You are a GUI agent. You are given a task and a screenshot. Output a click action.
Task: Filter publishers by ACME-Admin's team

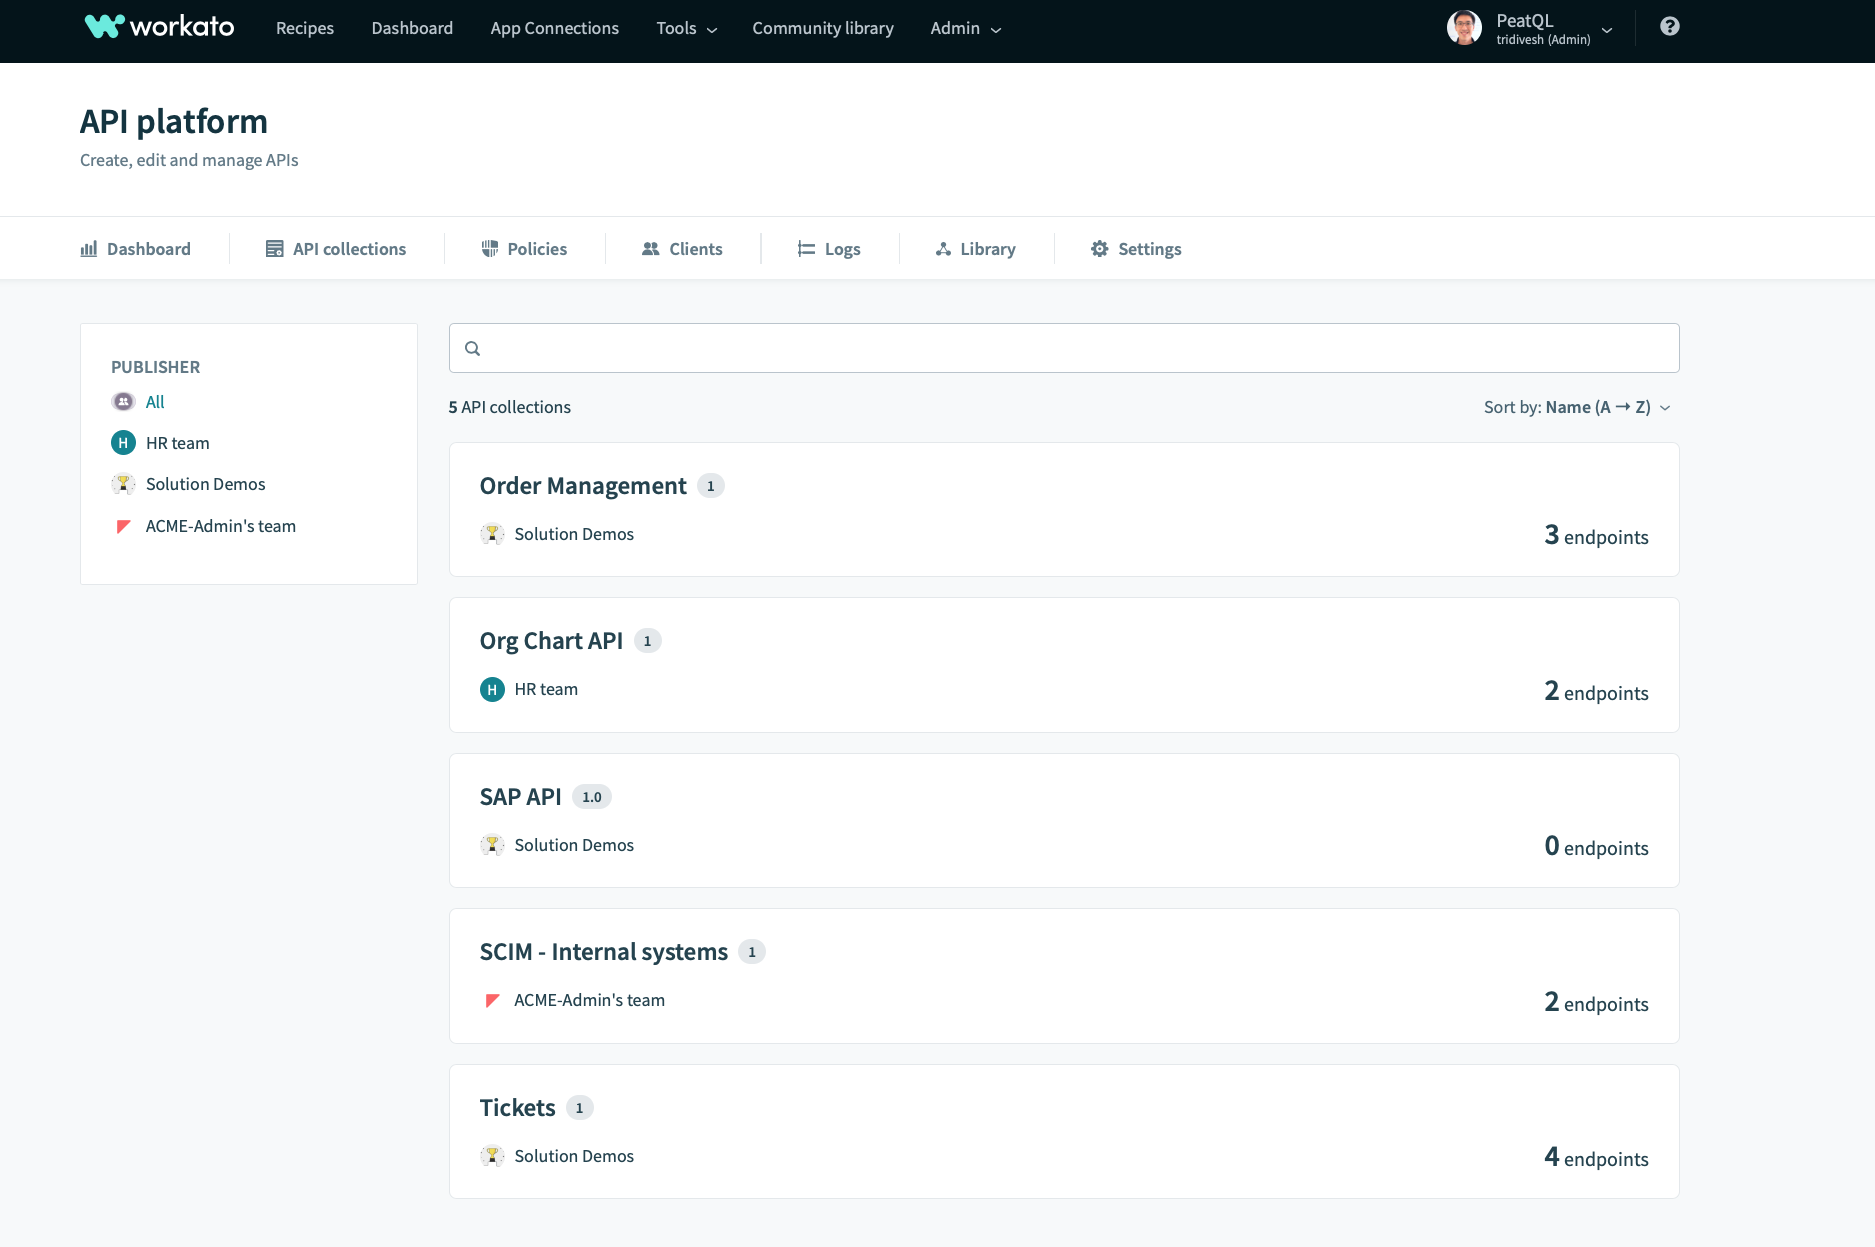click(221, 526)
